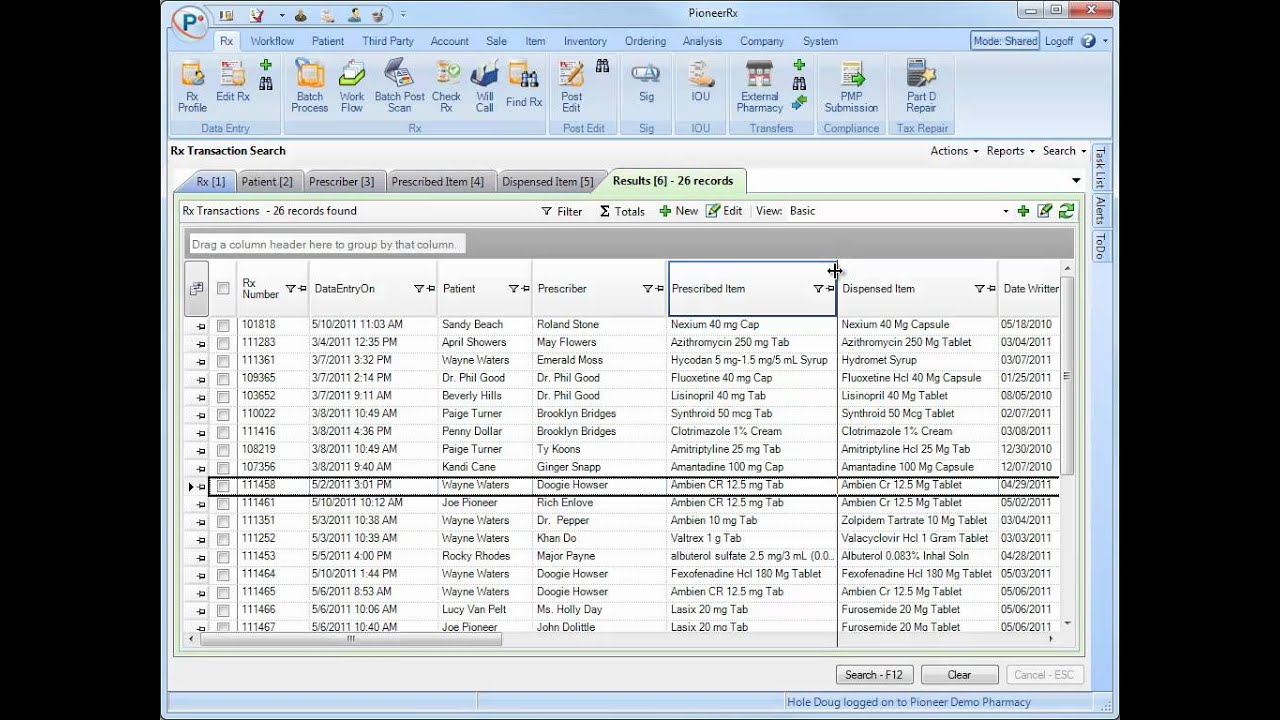Open Post Edit
Screen dimensions: 1280x720
pos(571,87)
